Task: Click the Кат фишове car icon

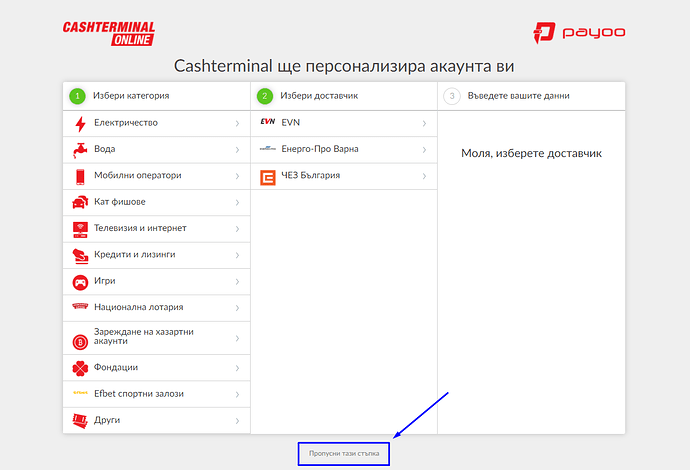Action: click(x=80, y=202)
